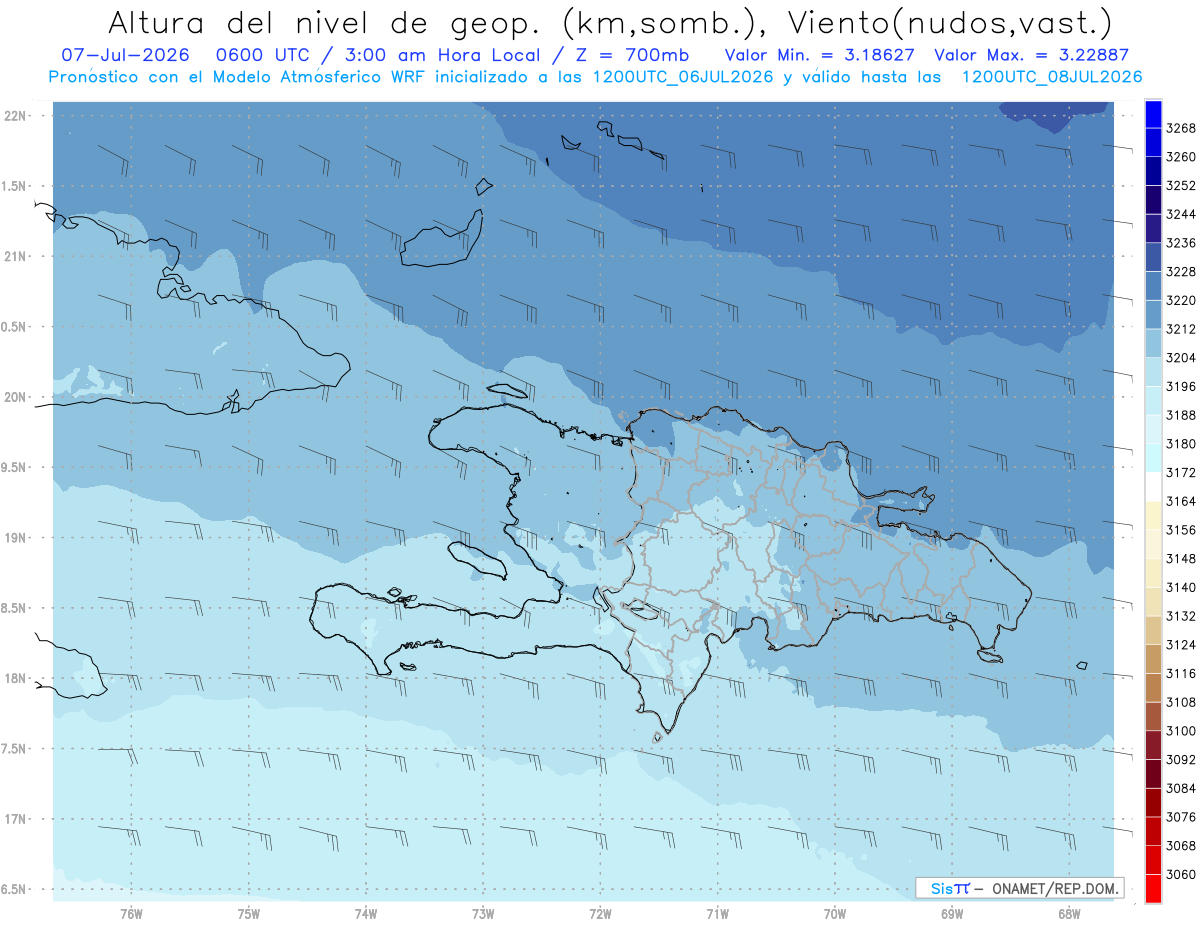
Task: Click the legend swatch between 3228 and 3220
Action: 1152,286
